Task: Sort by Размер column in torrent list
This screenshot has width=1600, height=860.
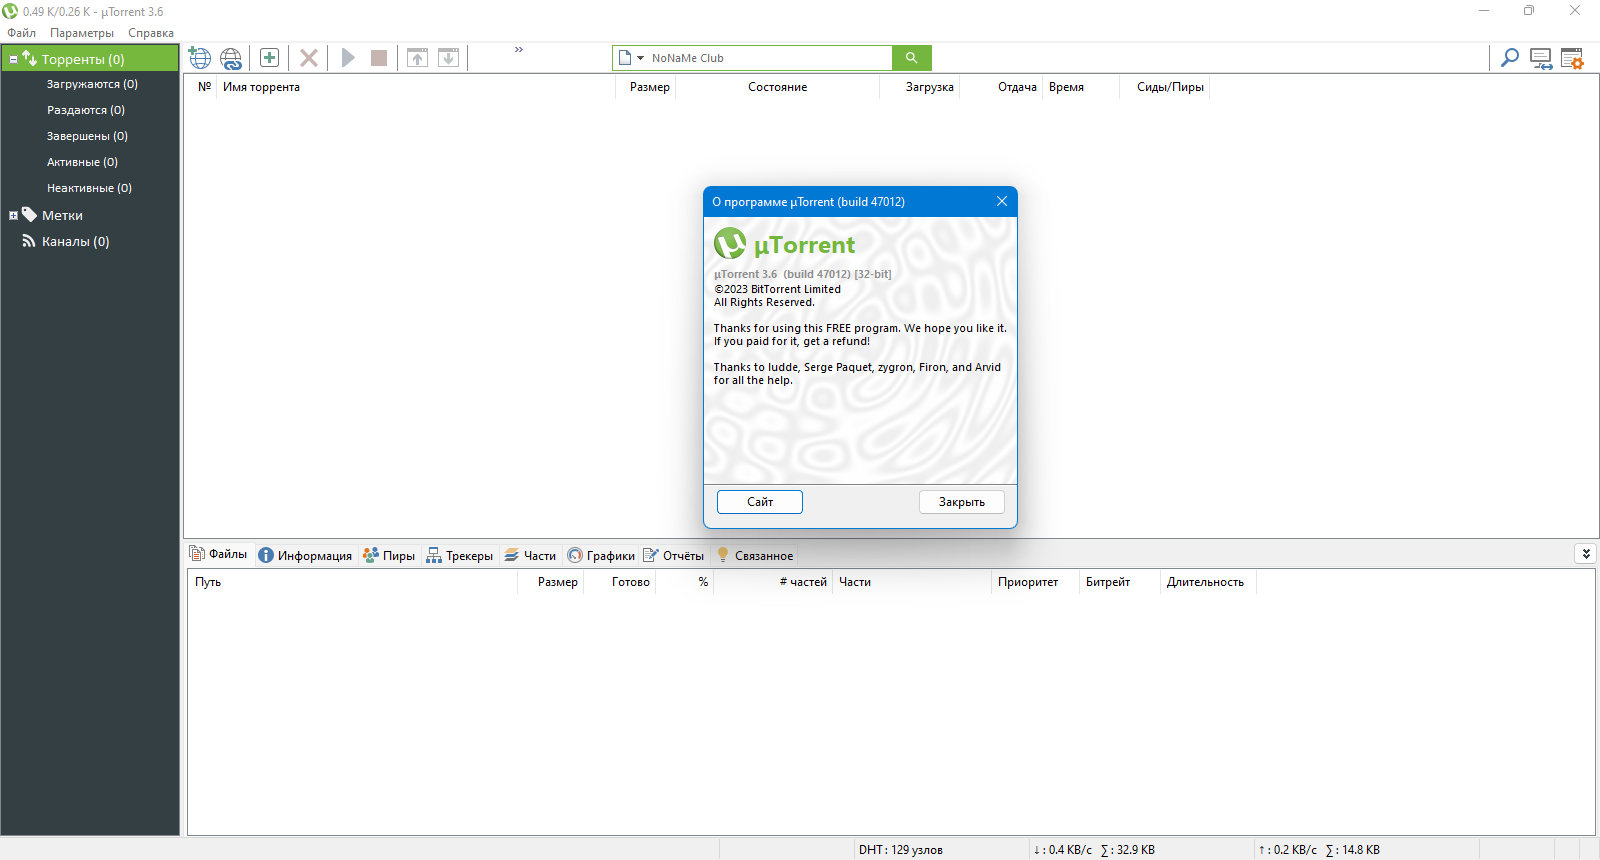Action: 646,88
